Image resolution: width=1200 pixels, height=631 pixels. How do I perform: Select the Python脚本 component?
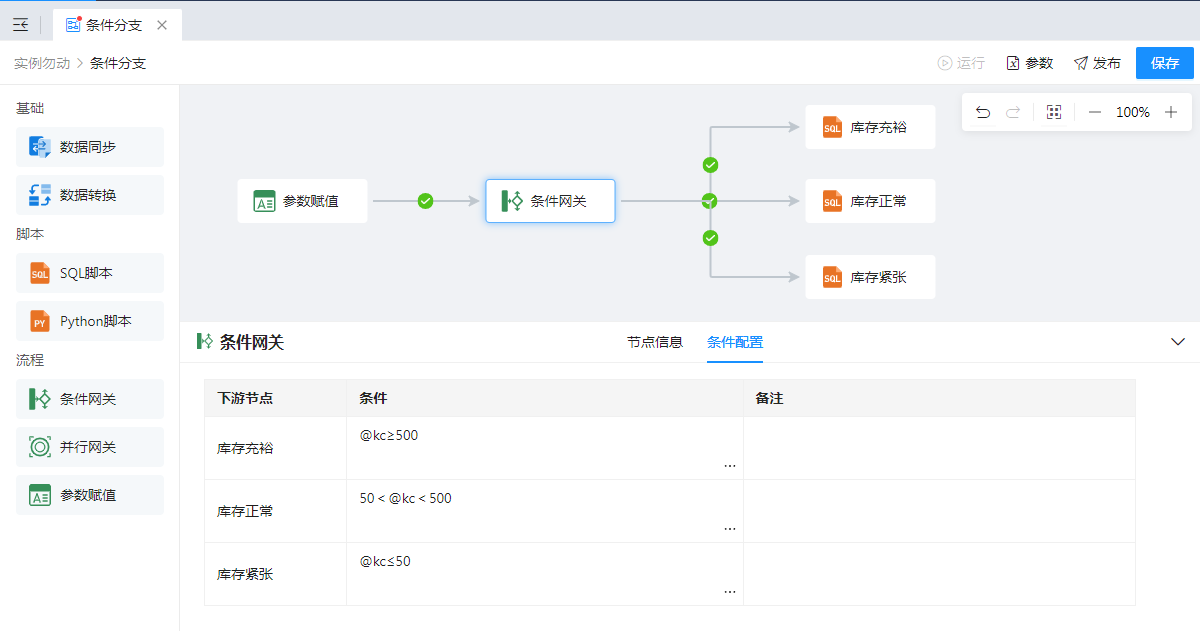(x=90, y=321)
